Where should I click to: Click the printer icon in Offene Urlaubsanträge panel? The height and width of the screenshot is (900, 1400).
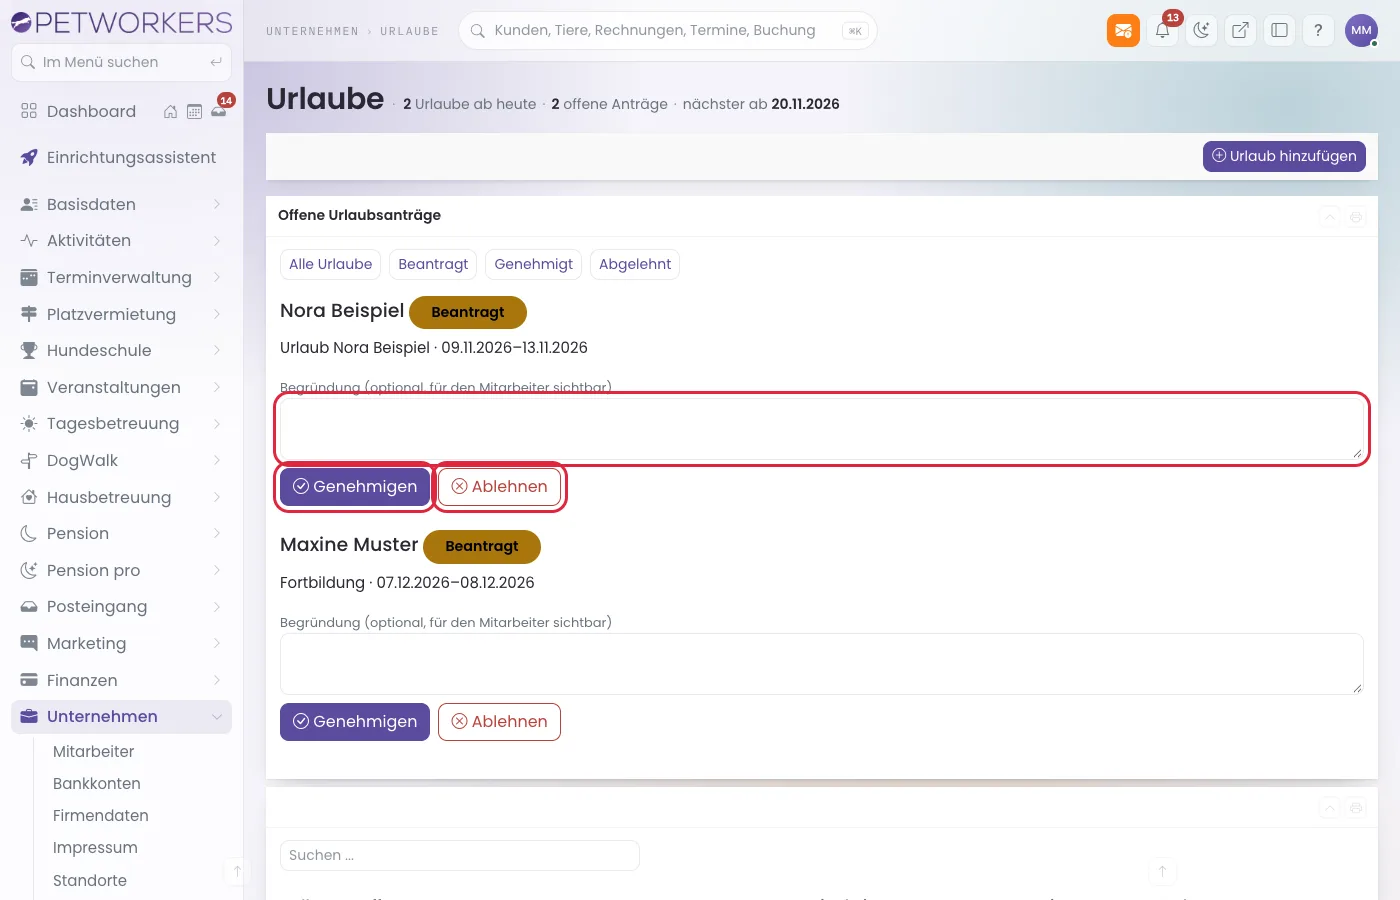tap(1356, 217)
